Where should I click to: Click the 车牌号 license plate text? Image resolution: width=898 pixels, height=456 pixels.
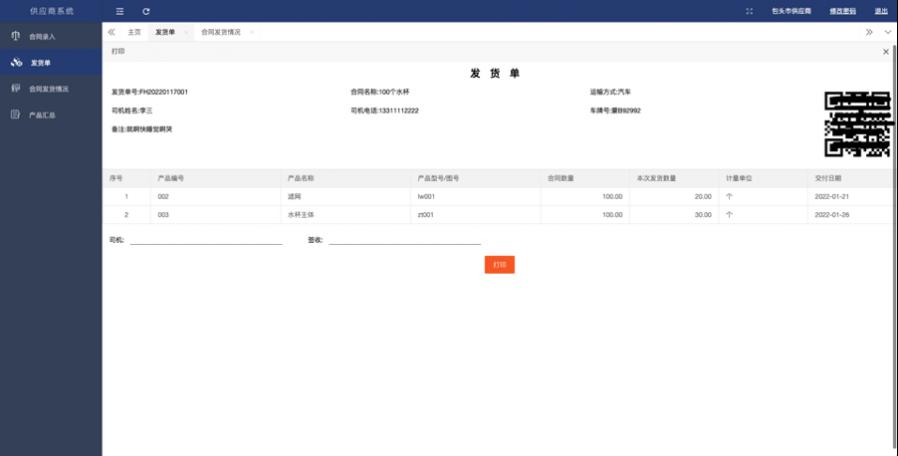616,111
